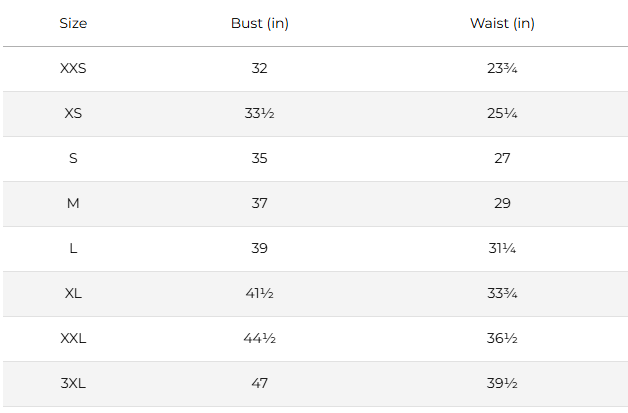
Task: Select the 3XL size row label
Action: (x=73, y=383)
